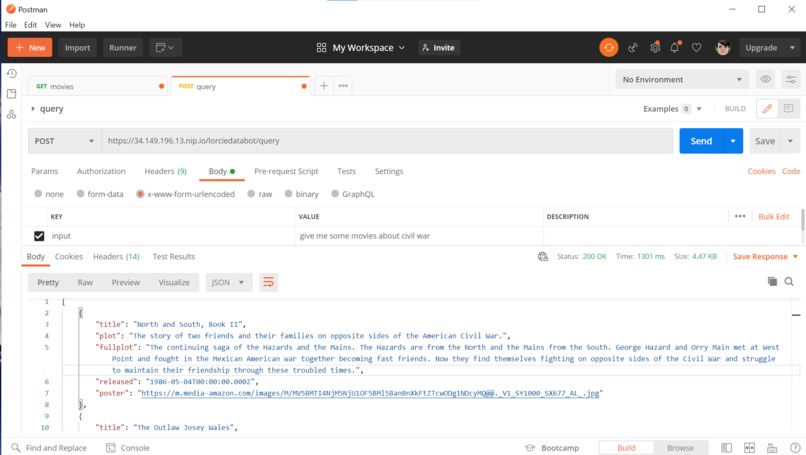This screenshot has width=806, height=455.
Task: Click the orange New button
Action: [30, 47]
